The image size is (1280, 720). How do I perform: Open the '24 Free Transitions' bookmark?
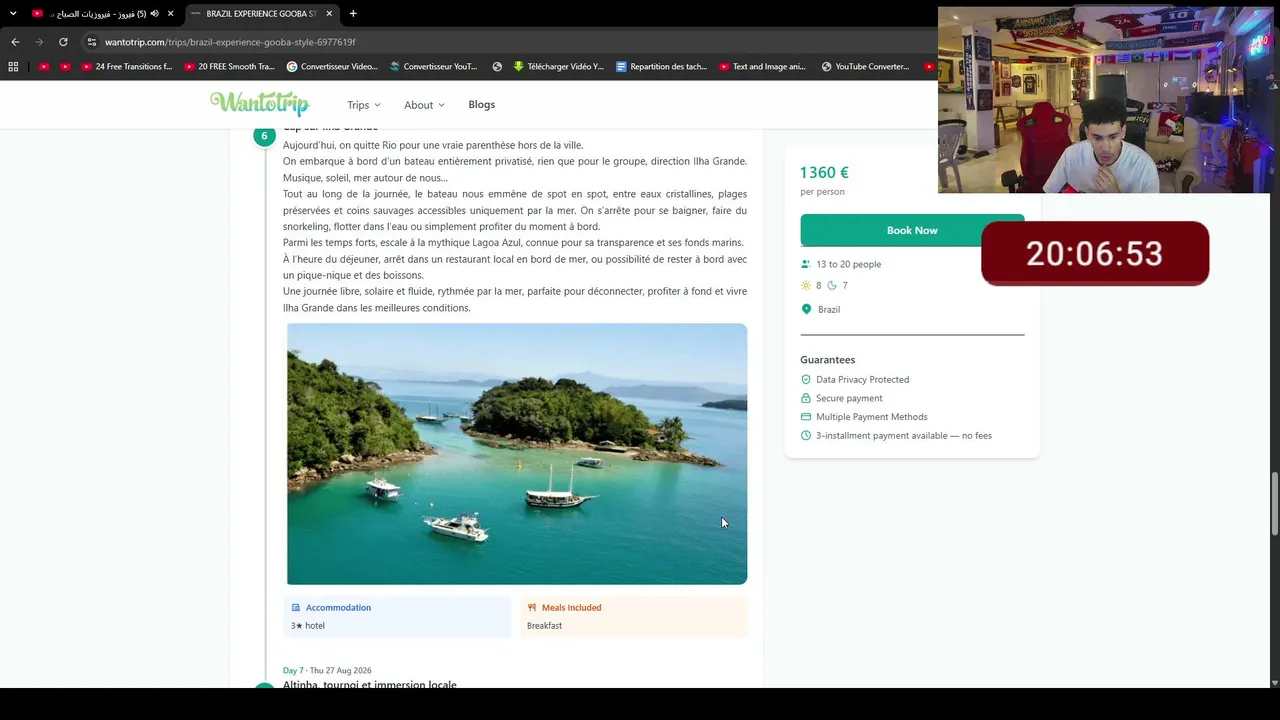127,67
